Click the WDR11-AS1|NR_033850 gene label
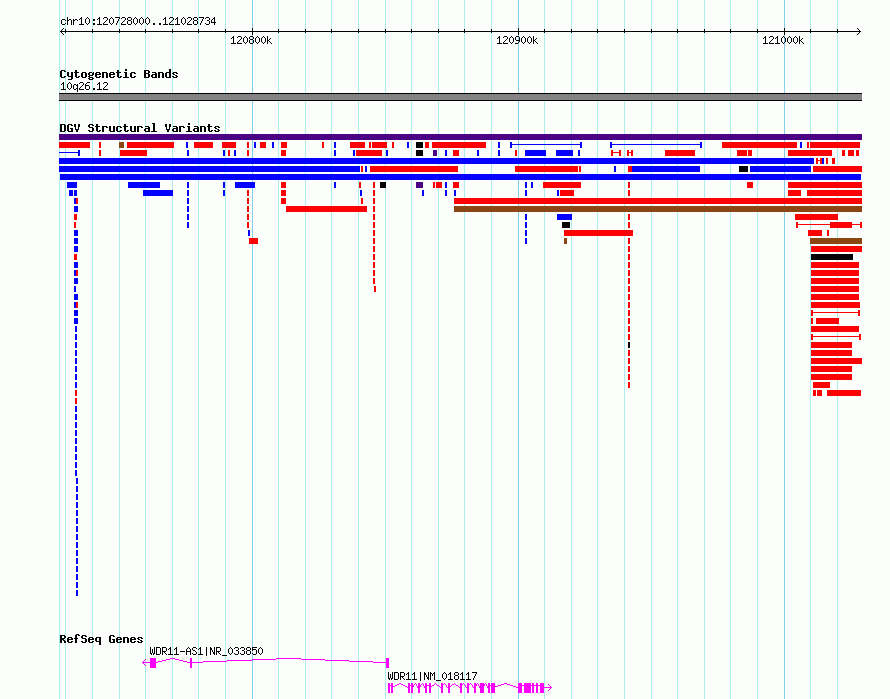Viewport: 890px width, 699px height. pos(206,651)
